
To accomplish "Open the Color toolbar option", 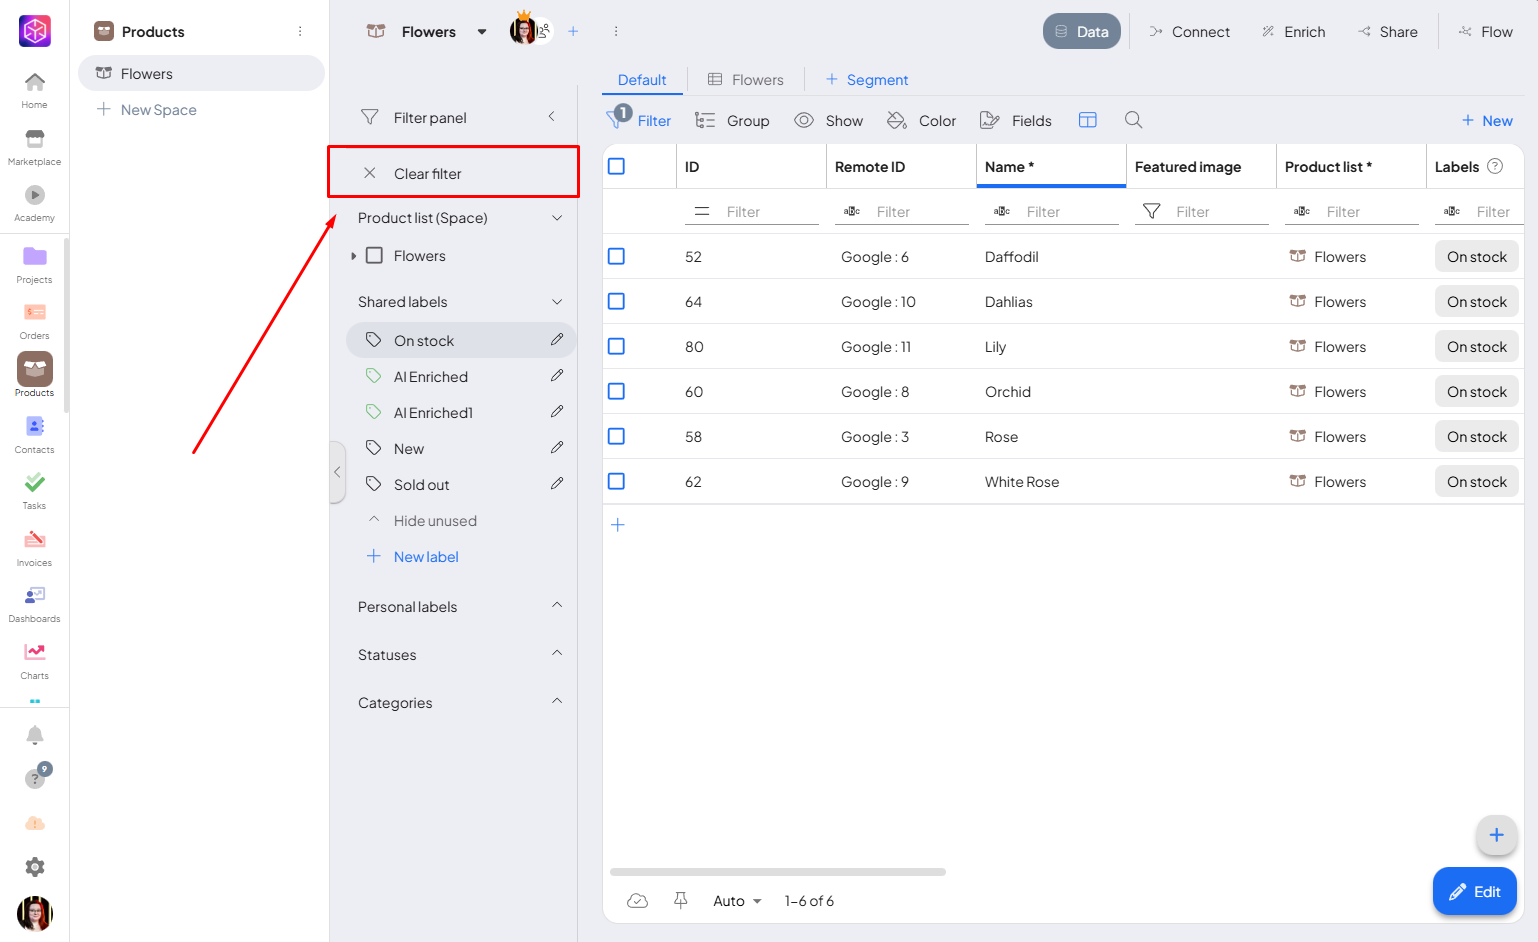I will point(921,121).
